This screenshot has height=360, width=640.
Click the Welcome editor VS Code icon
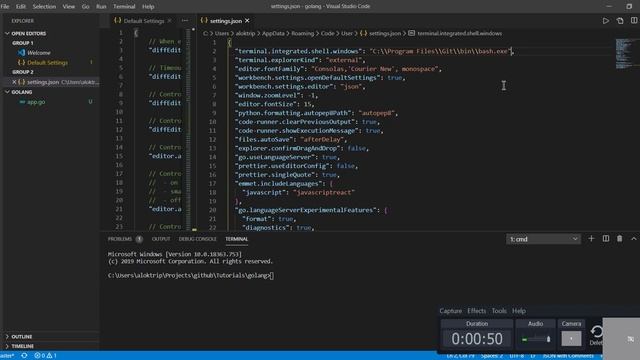21,53
